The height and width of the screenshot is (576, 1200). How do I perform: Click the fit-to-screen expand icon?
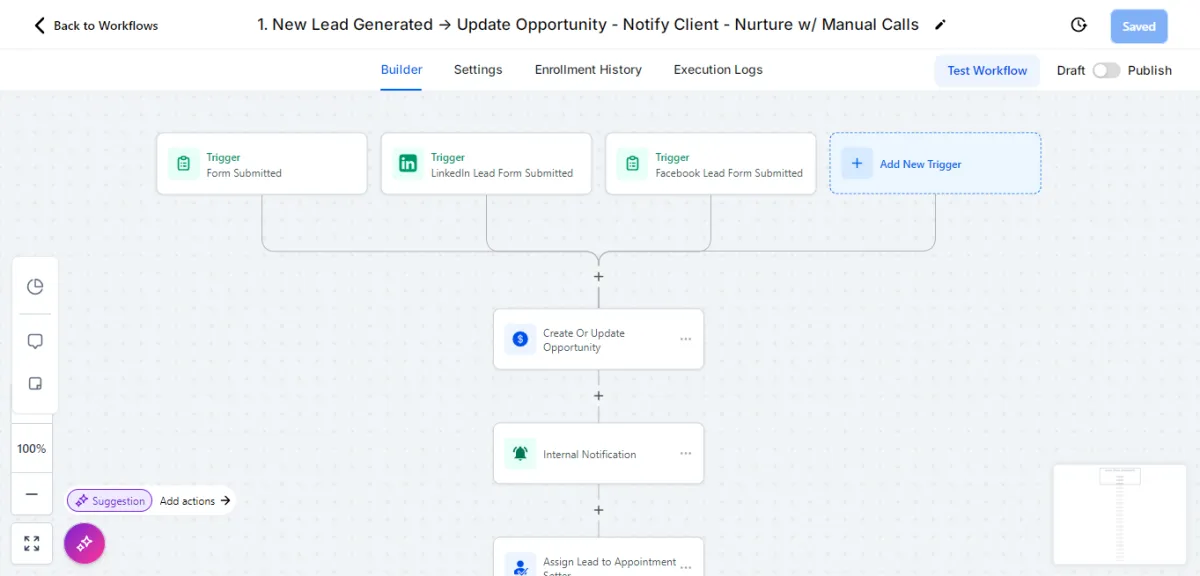32,543
